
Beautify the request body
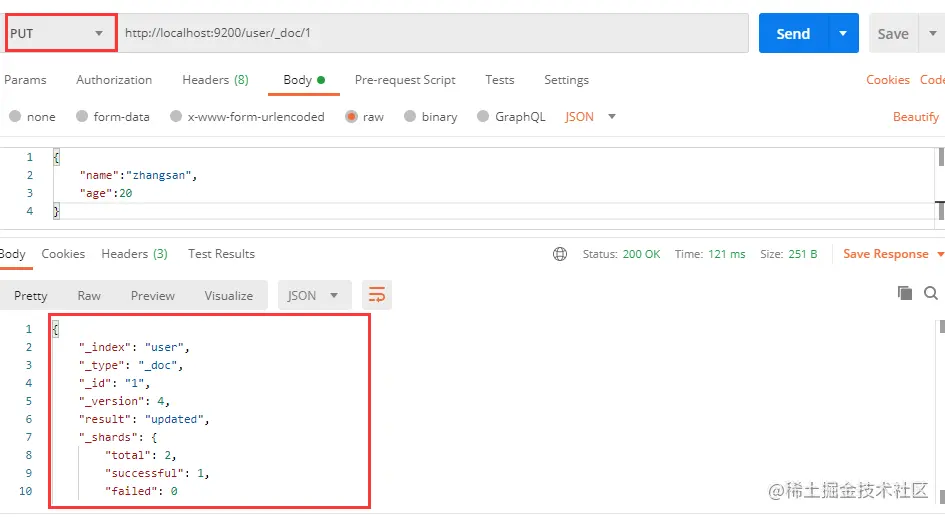[x=915, y=117]
